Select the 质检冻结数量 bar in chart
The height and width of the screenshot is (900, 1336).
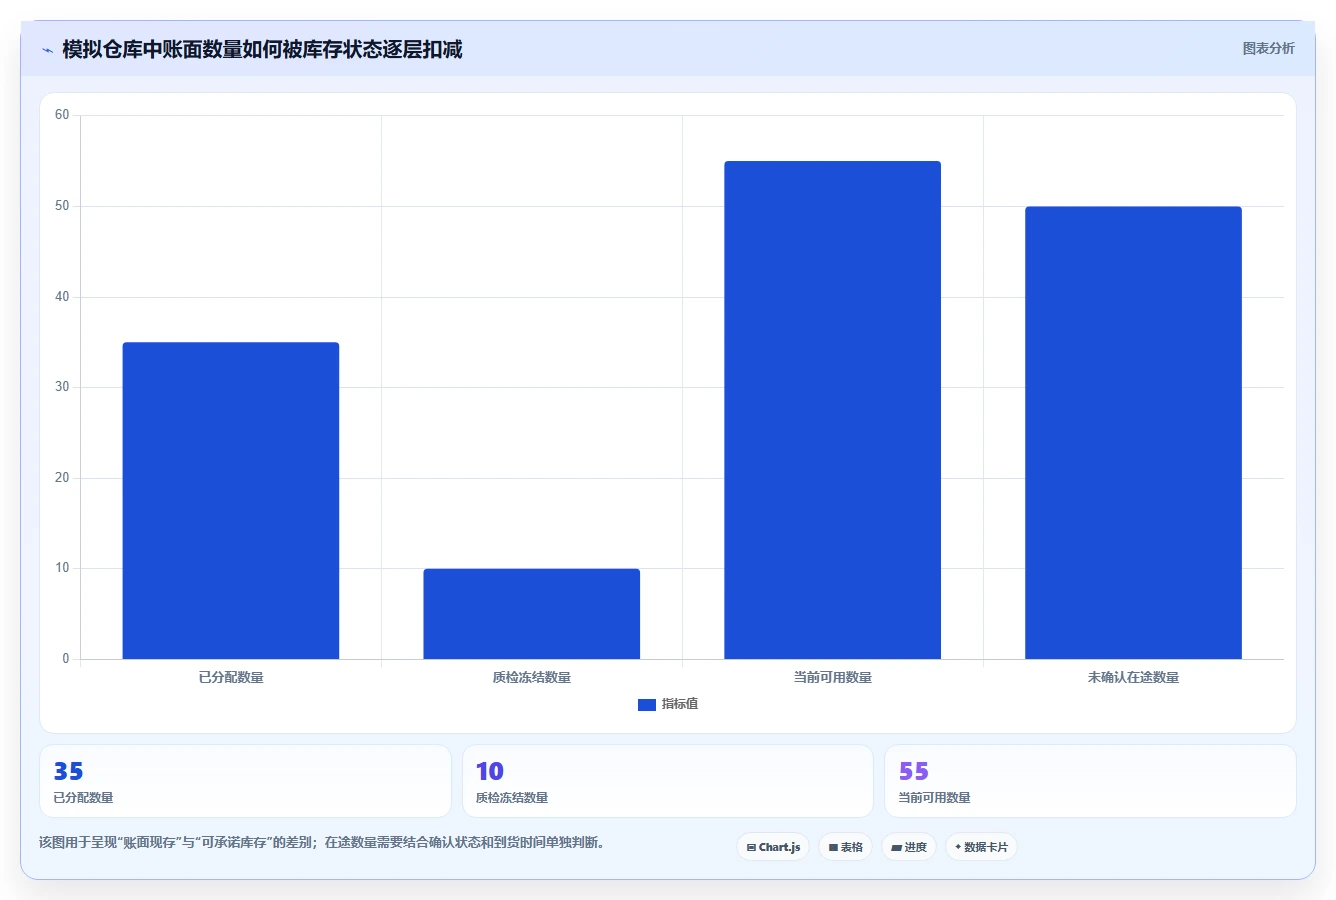pos(531,614)
